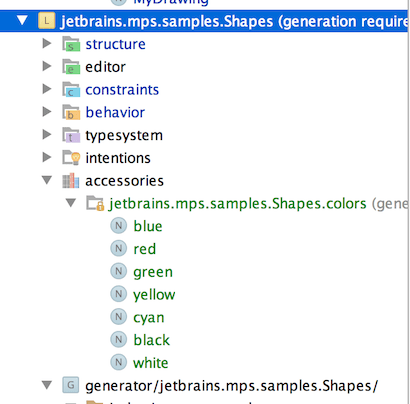This screenshot has width=410, height=404.
Task: Select the intentions aspect label
Action: pyautogui.click(x=118, y=158)
